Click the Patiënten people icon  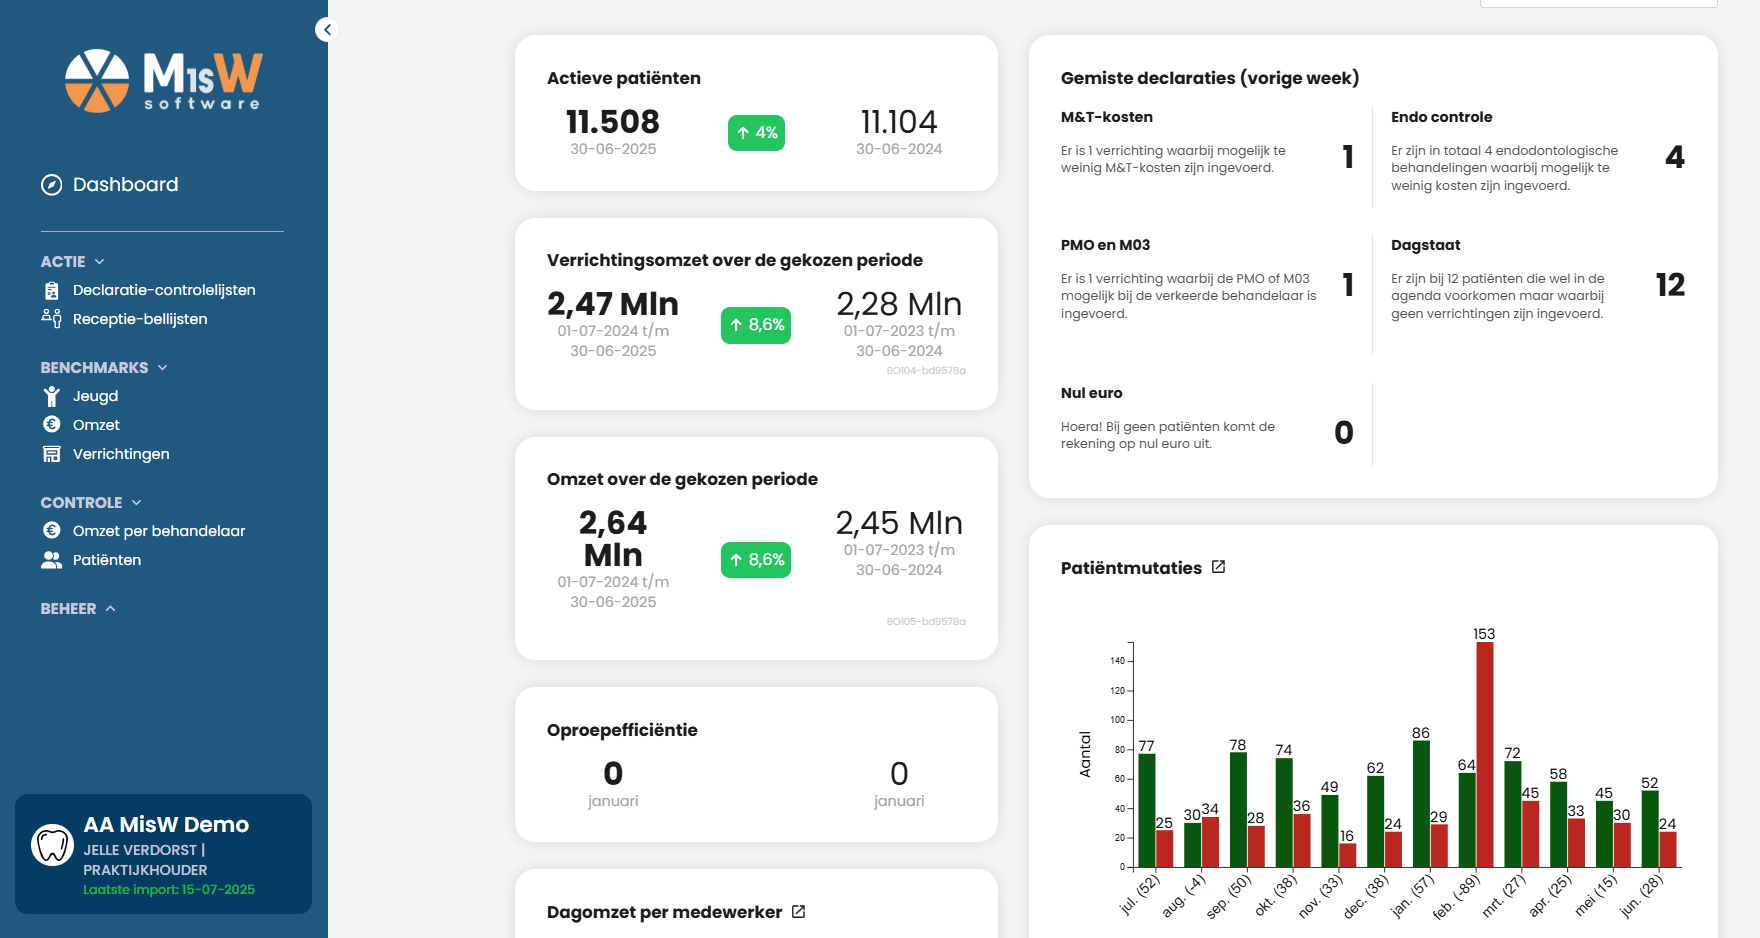tap(51, 560)
